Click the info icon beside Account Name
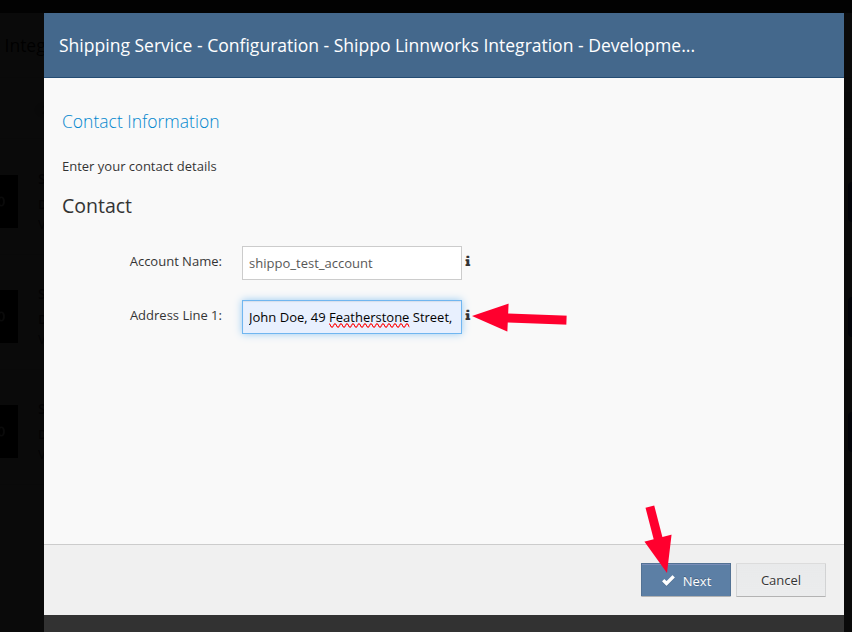The width and height of the screenshot is (852, 632). tap(467, 261)
